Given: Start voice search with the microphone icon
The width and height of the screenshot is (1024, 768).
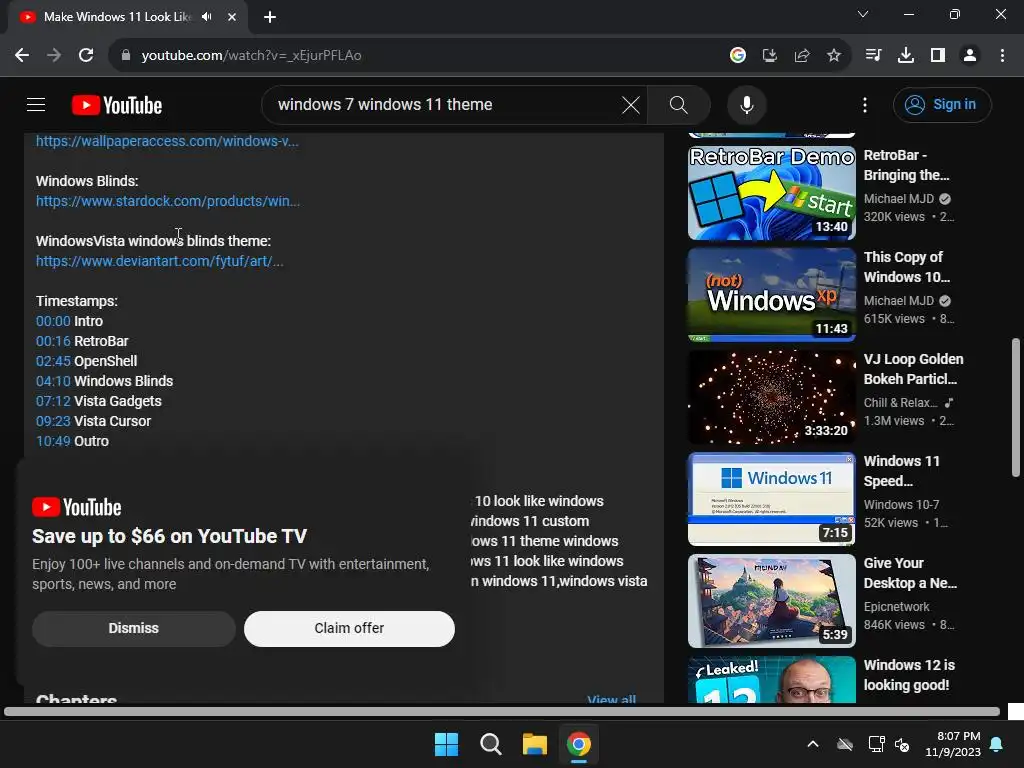Looking at the screenshot, I should pos(746,104).
